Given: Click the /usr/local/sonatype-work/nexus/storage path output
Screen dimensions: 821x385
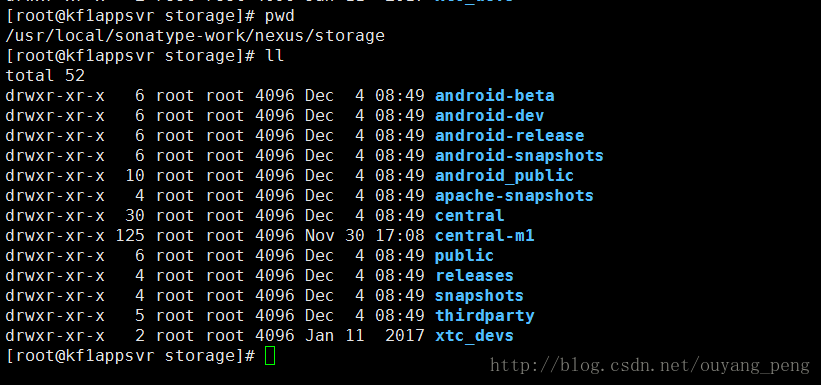Looking at the screenshot, I should [195, 36].
